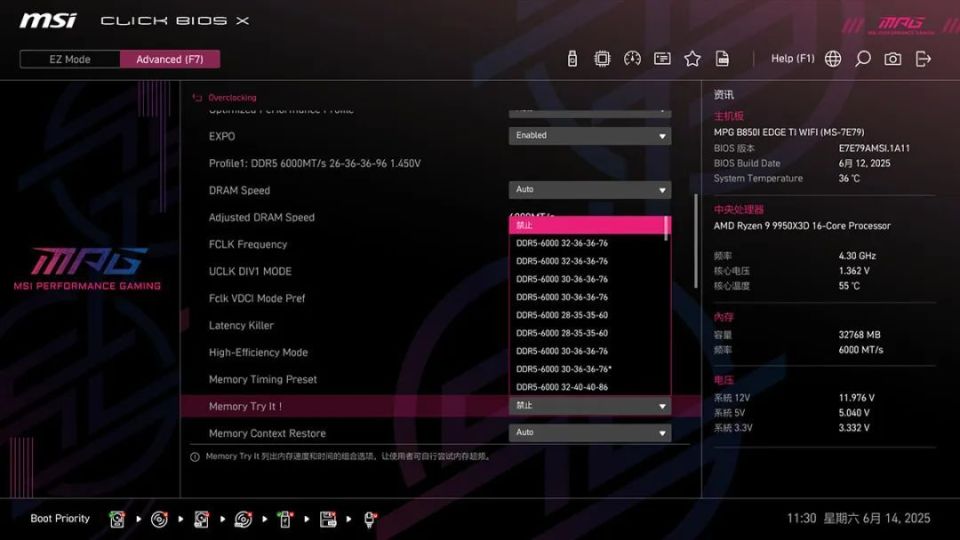Collapse the Memory Try It ! dropdown field
The image size is (960, 540).
click(590, 406)
